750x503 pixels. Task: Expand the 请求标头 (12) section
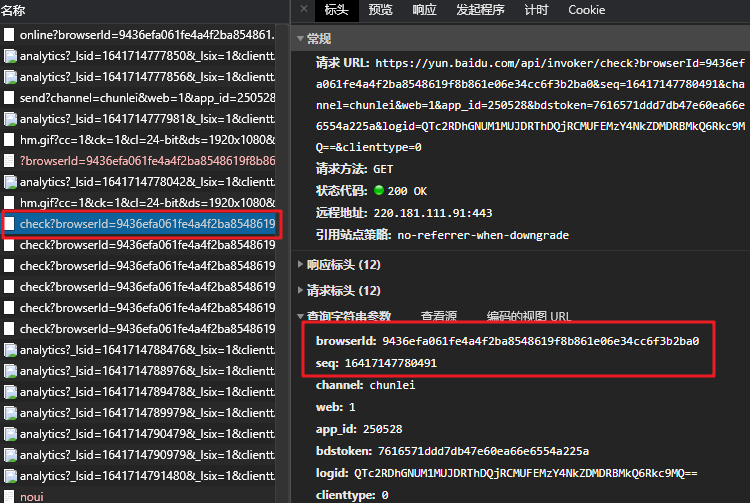(x=300, y=290)
